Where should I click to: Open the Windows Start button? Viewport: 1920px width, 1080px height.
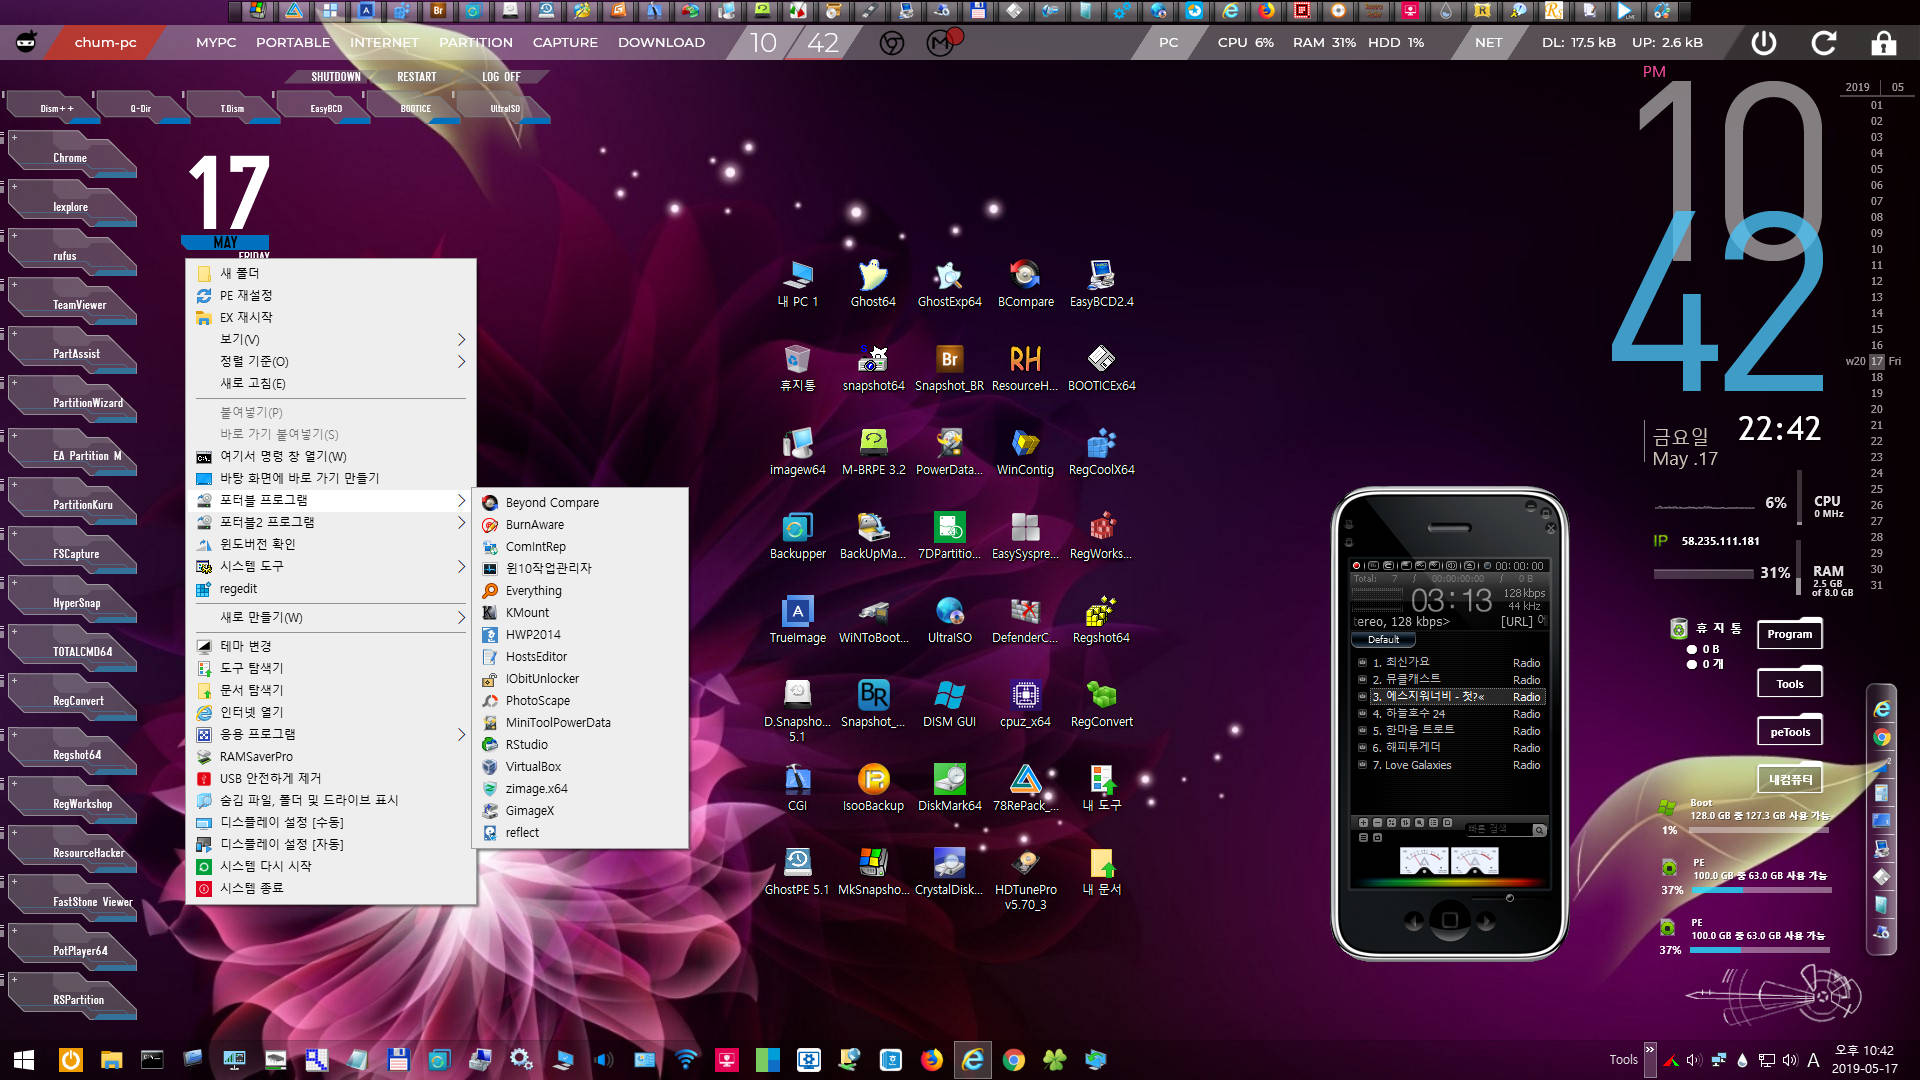point(24,1060)
